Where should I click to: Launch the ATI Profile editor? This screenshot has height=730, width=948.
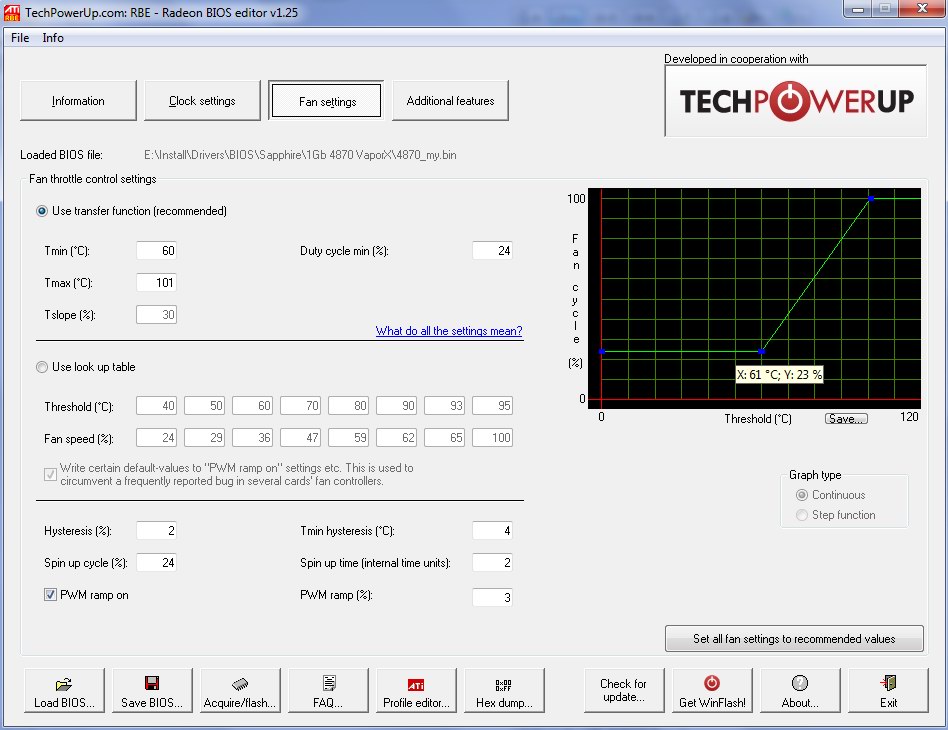[x=416, y=691]
